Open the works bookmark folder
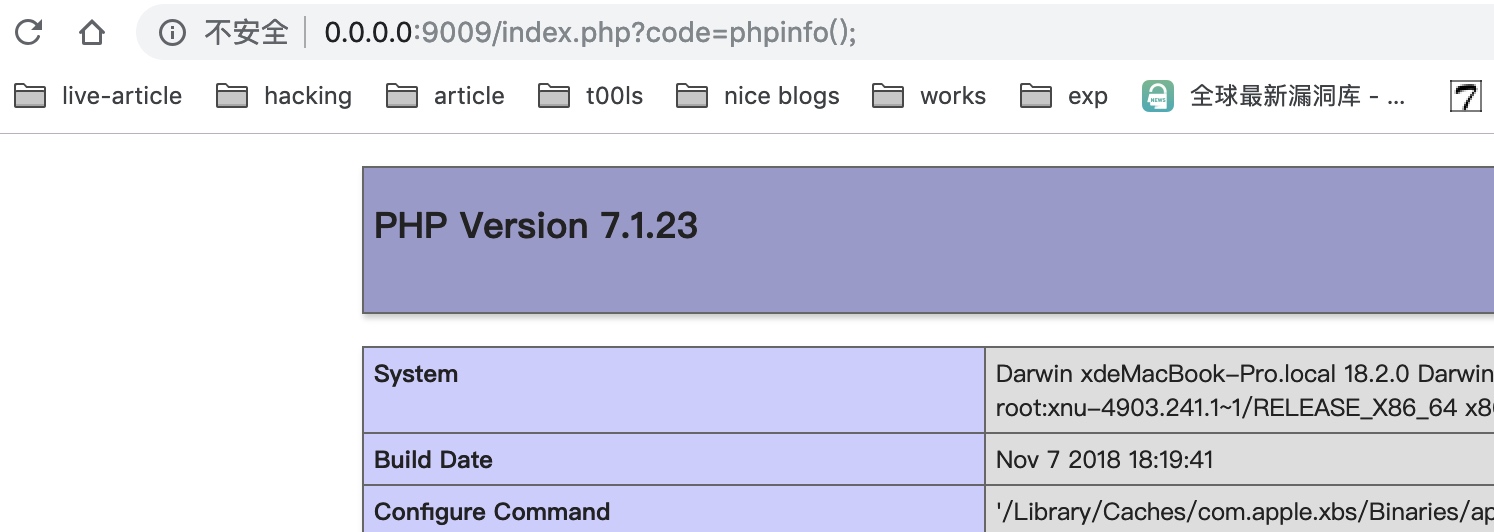Screen dimensions: 1494x532 (x=929, y=96)
